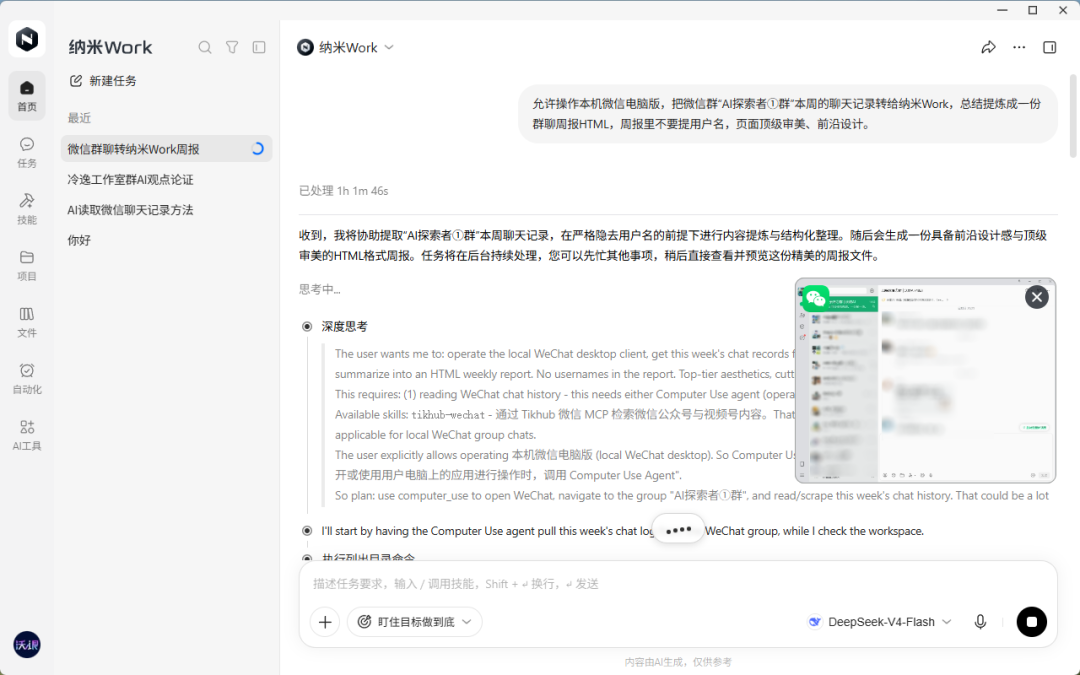This screenshot has height=675, width=1080.
Task: Collapse the 深度思考 step
Action: 344,326
